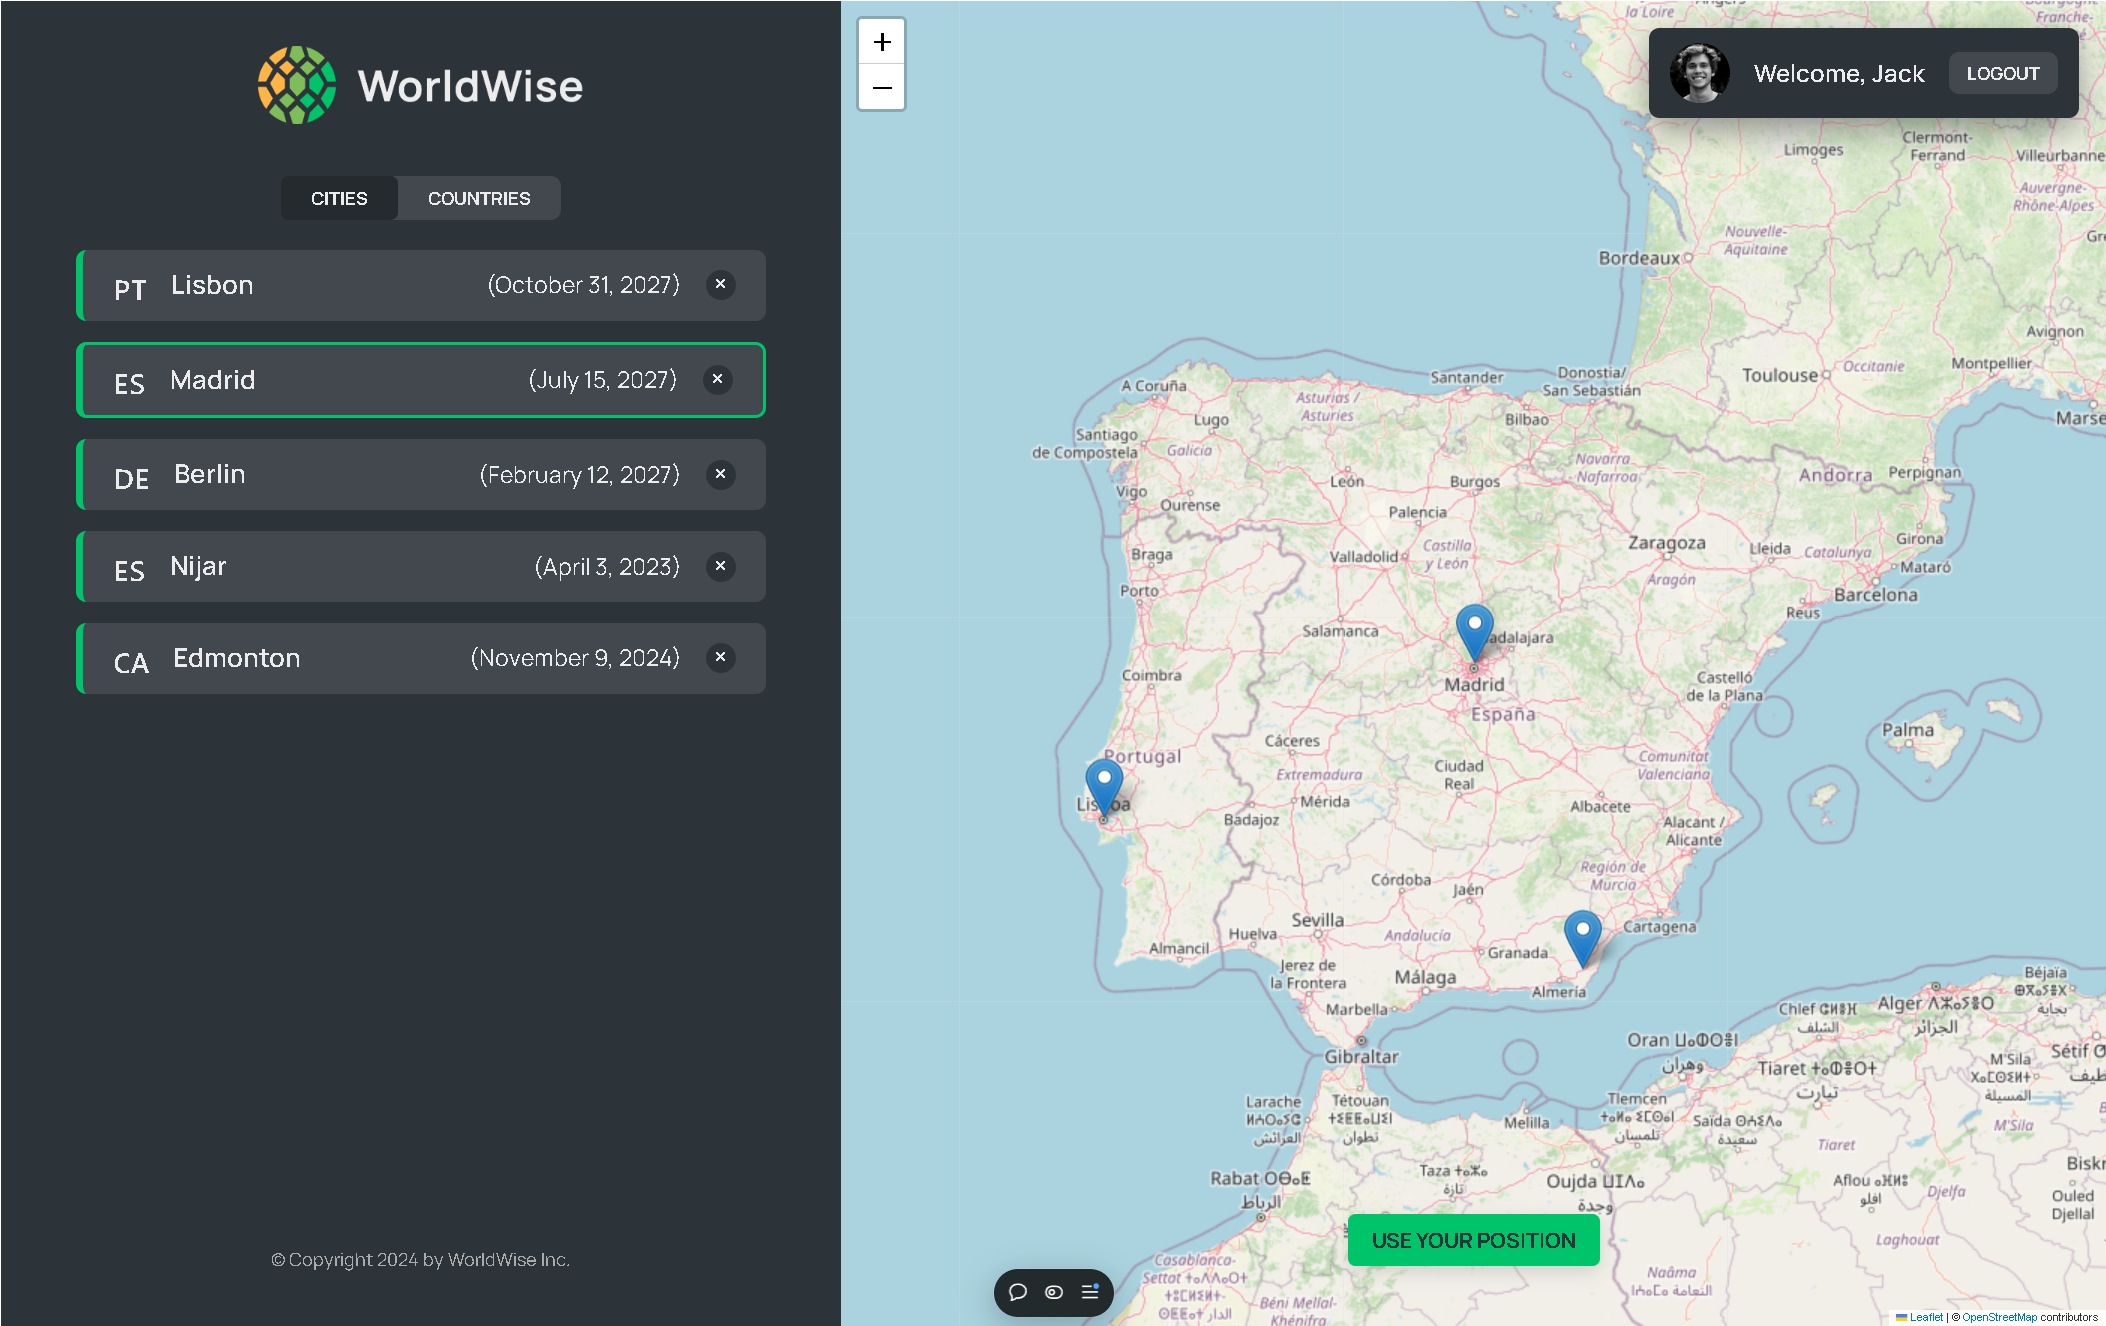This screenshot has width=2106, height=1326.
Task: Switch to the Countries tab
Action: click(x=479, y=198)
